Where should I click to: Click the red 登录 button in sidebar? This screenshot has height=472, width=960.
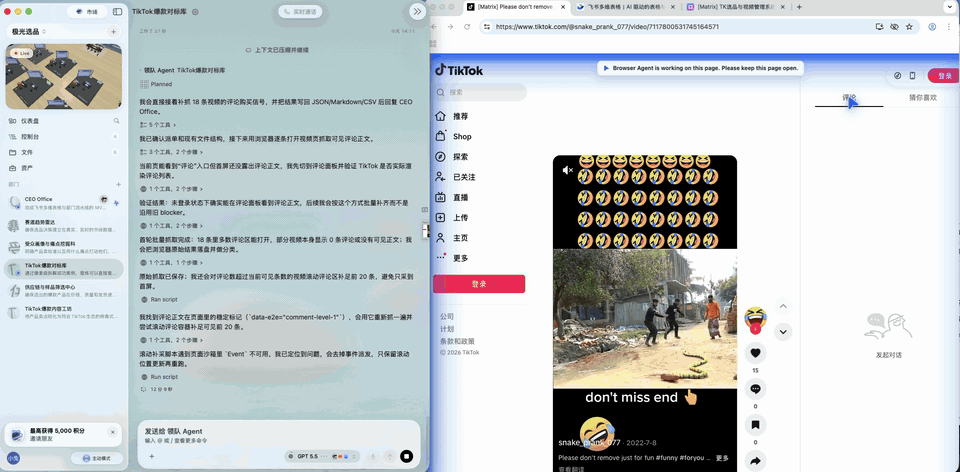[479, 284]
